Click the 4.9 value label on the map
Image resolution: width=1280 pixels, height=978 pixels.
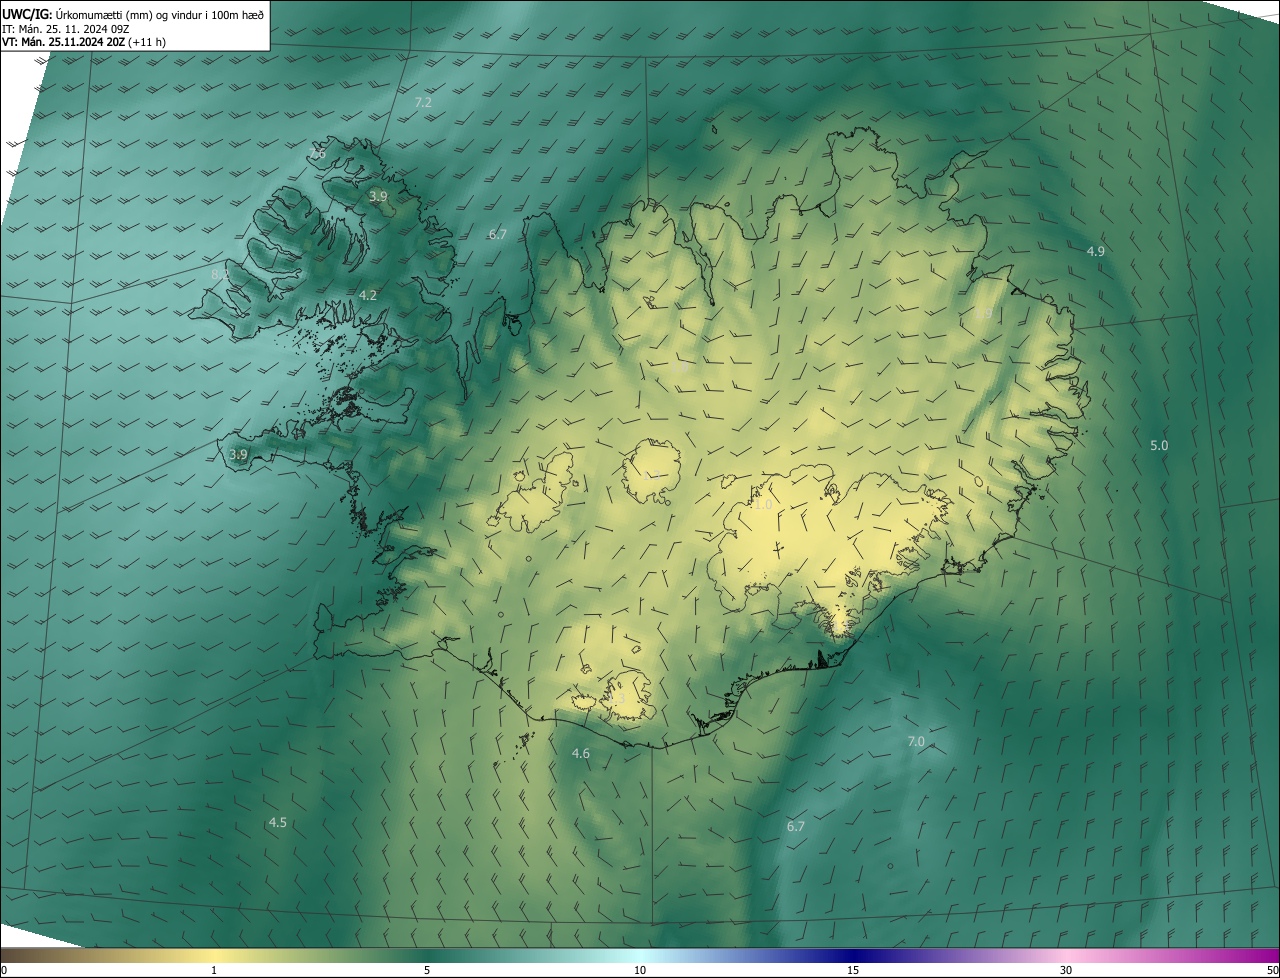pos(1096,251)
